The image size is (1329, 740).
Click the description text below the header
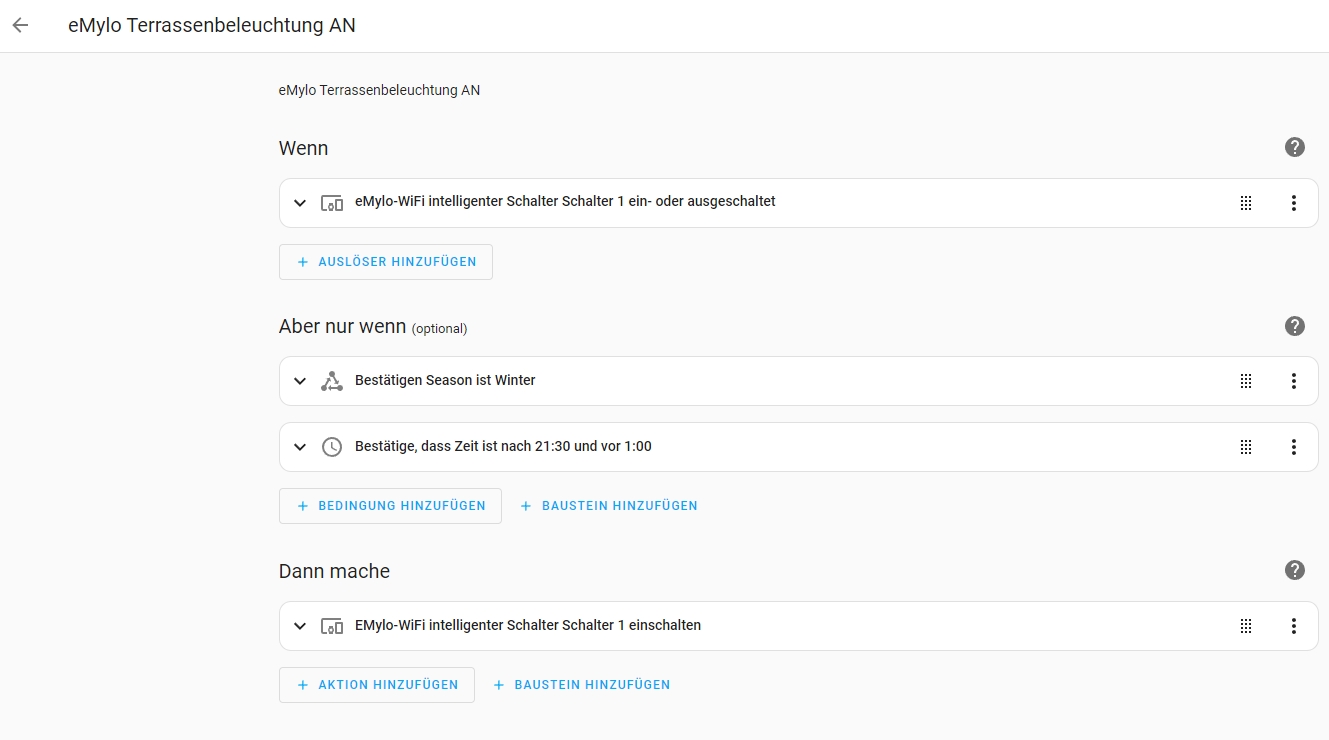[x=379, y=90]
